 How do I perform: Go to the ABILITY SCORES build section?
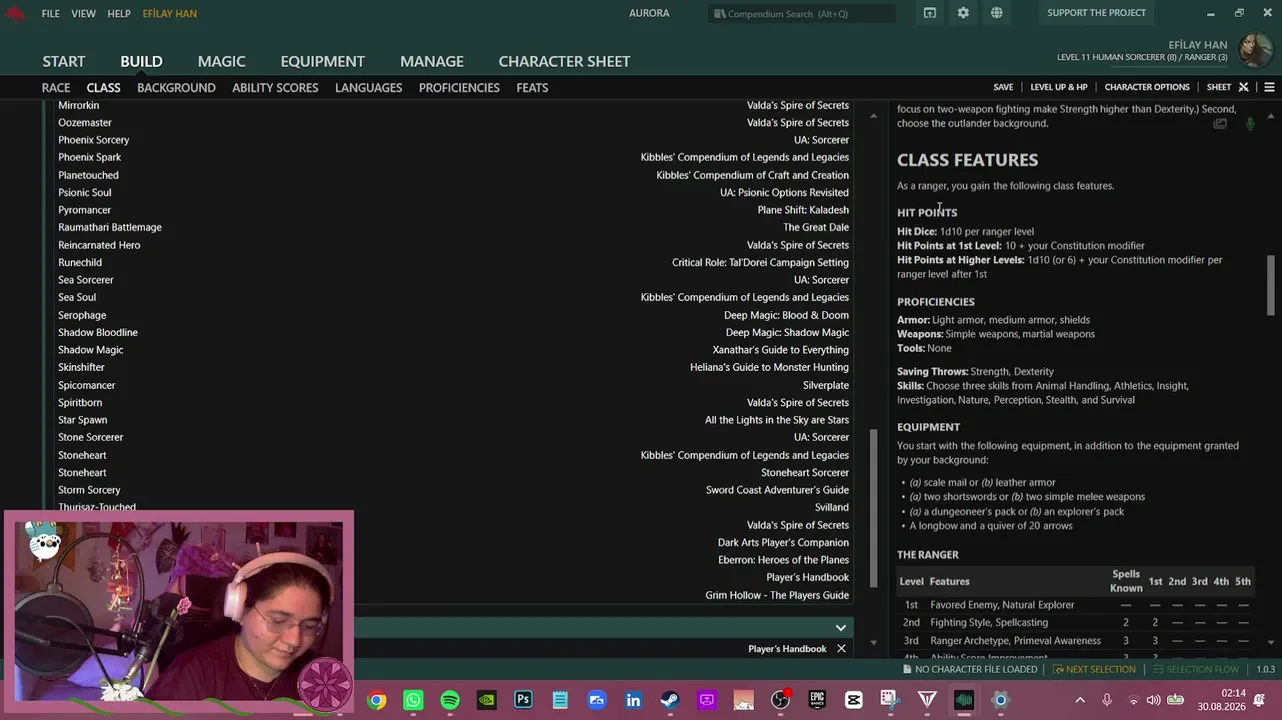point(275,88)
